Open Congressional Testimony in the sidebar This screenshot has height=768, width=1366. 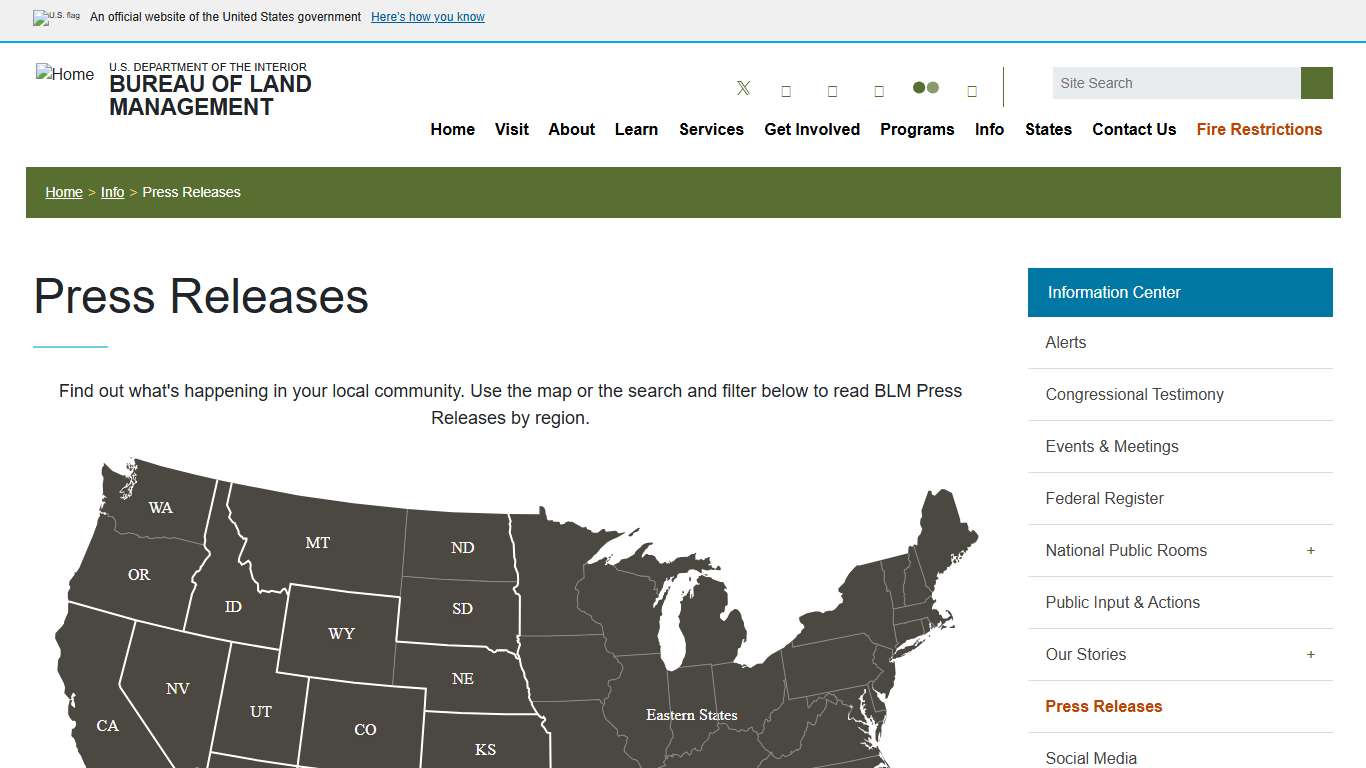click(x=1134, y=394)
